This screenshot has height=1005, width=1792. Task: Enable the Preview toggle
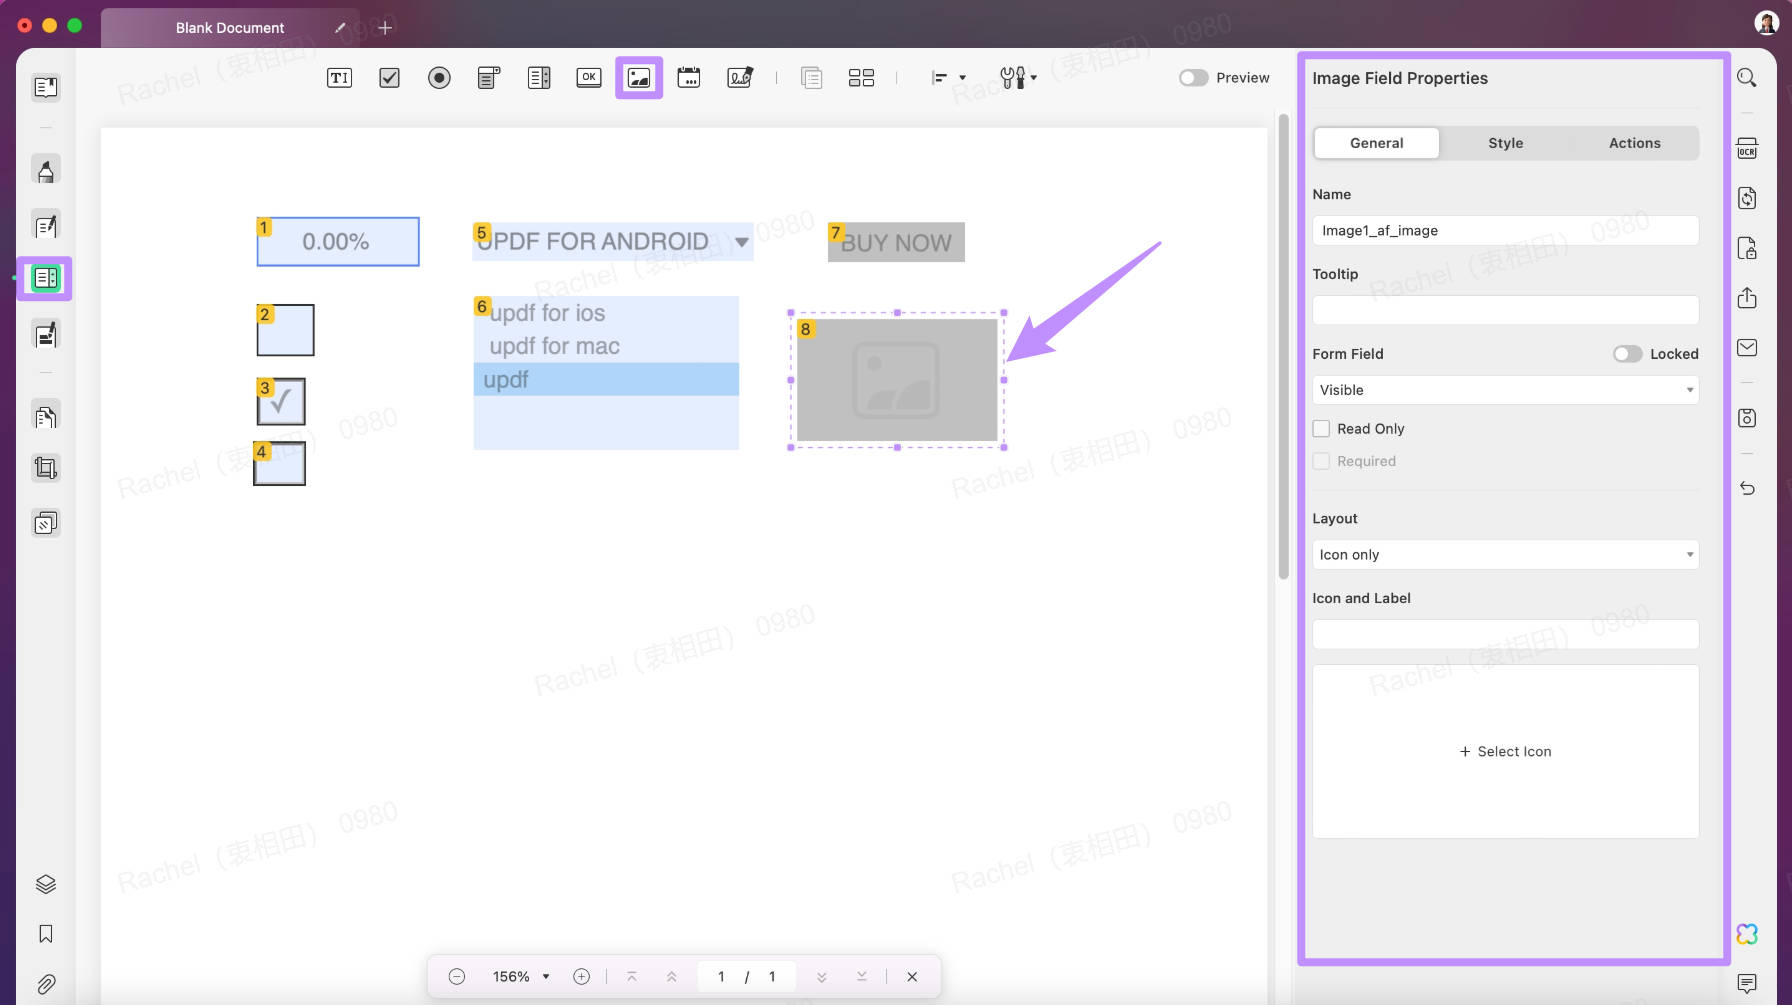tap(1192, 77)
